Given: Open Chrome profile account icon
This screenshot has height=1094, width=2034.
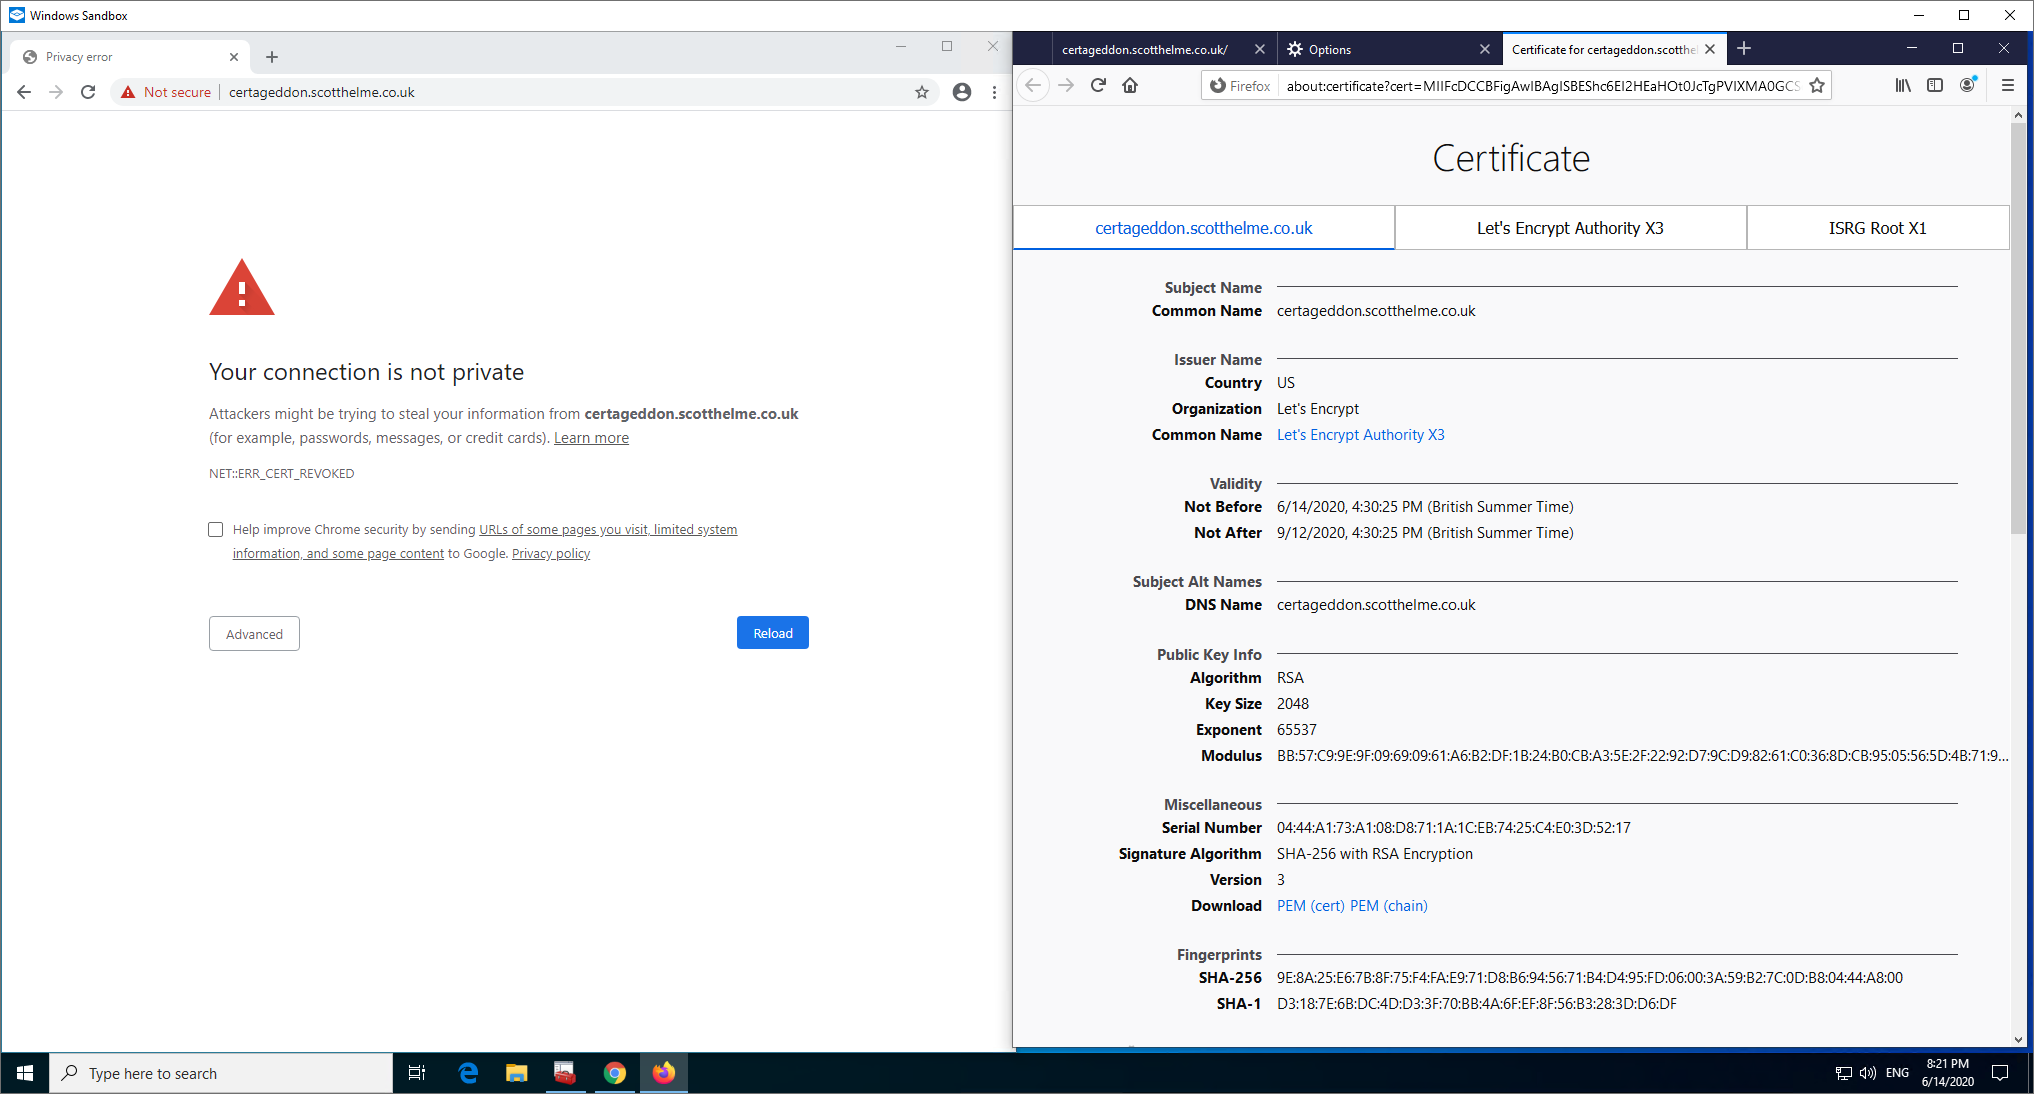Looking at the screenshot, I should (961, 93).
